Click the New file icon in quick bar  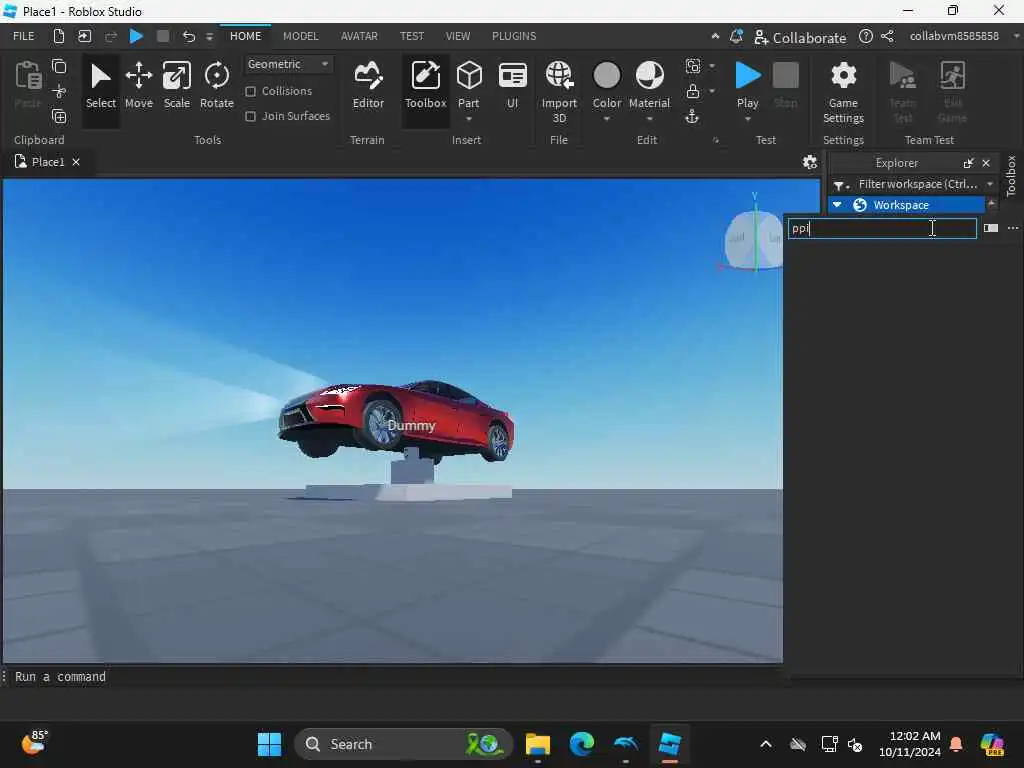click(59, 36)
